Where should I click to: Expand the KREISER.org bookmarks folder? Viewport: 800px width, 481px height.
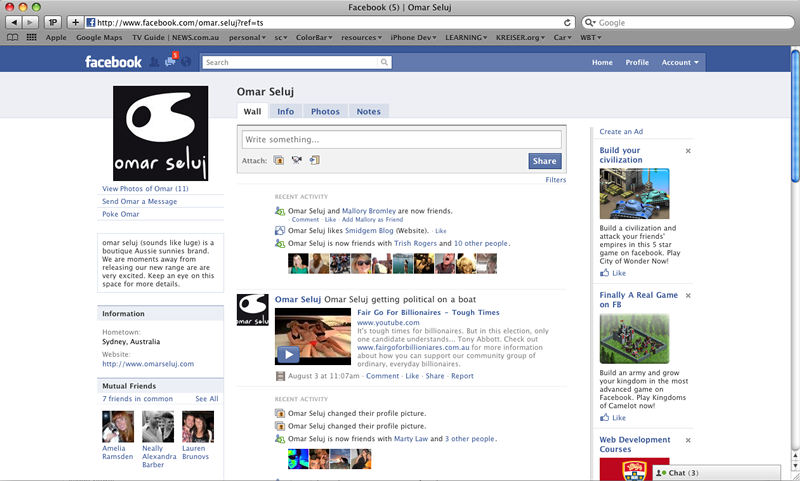520,37
